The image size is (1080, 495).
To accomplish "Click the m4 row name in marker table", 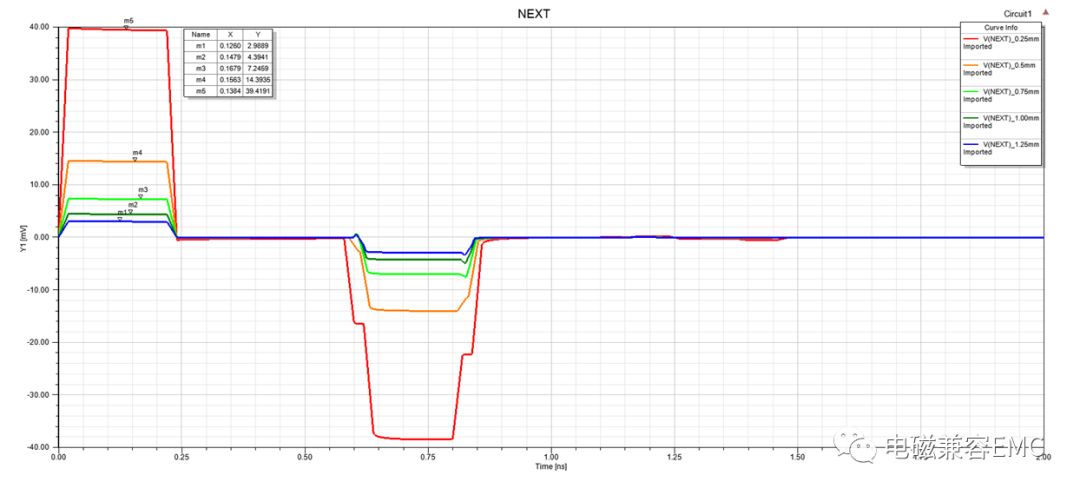I will point(201,79).
